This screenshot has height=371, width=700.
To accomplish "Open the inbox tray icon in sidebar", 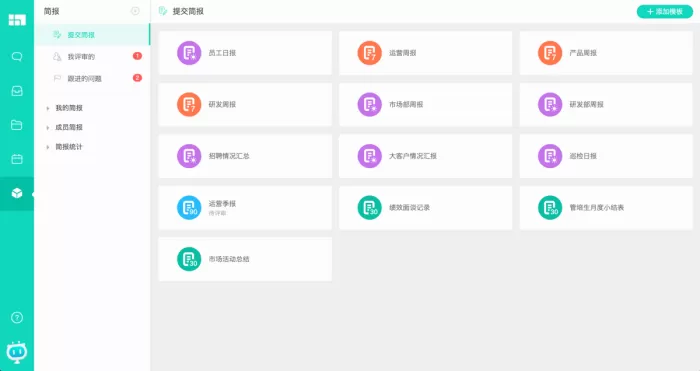I will (17, 91).
